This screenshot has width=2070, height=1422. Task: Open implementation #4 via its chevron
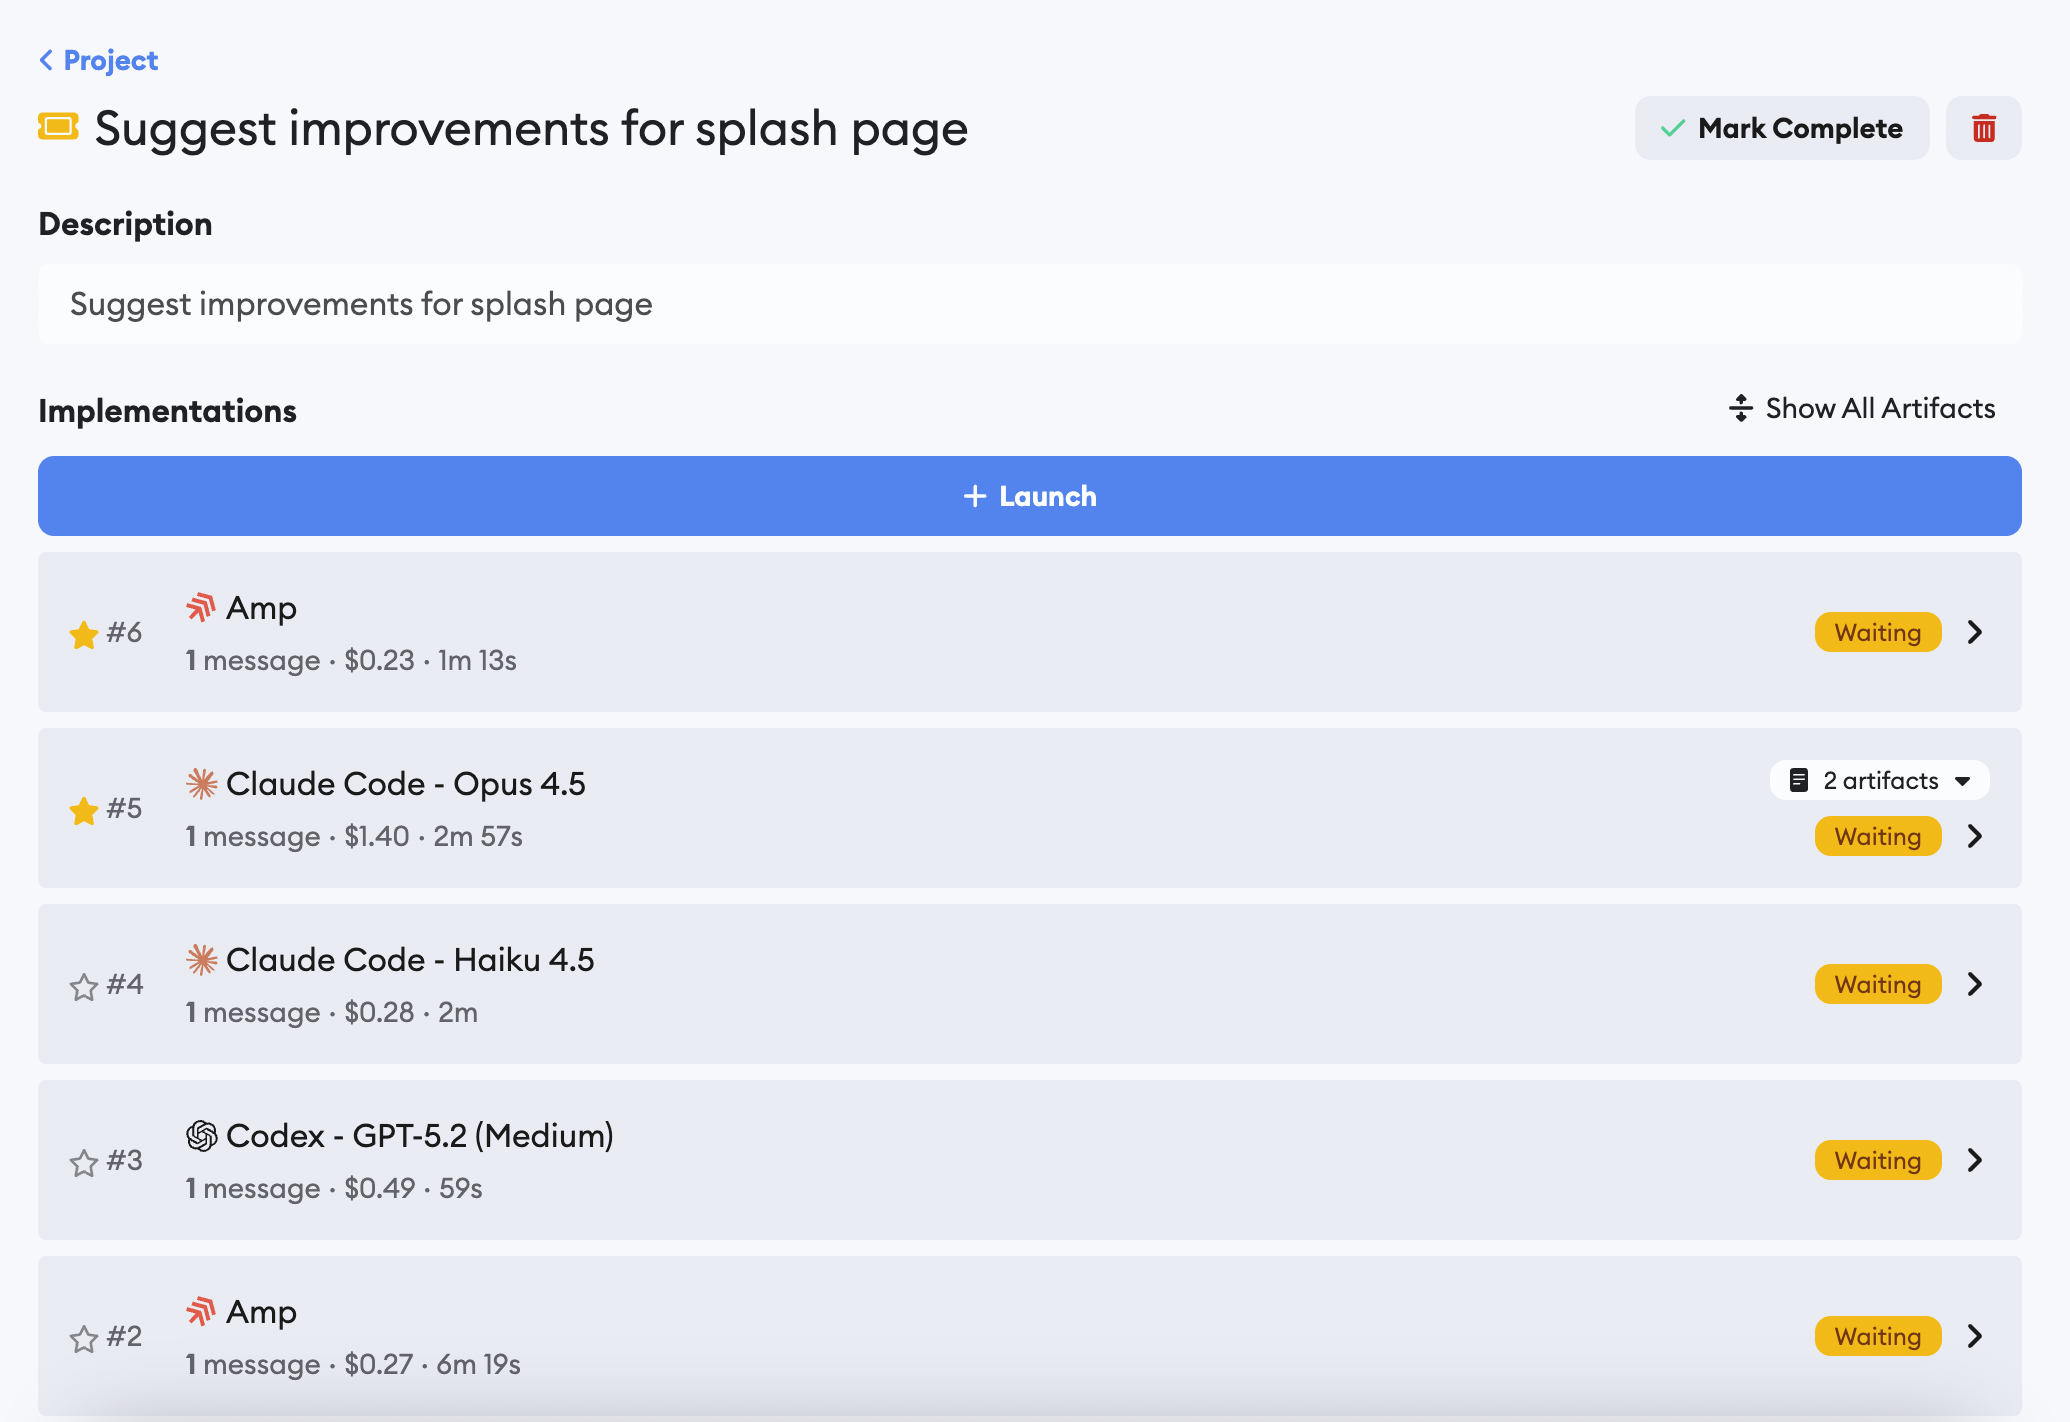point(1975,984)
